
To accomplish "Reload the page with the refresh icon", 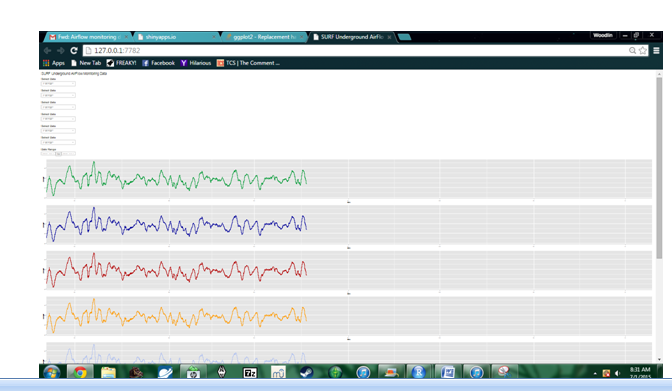I will (74, 51).
